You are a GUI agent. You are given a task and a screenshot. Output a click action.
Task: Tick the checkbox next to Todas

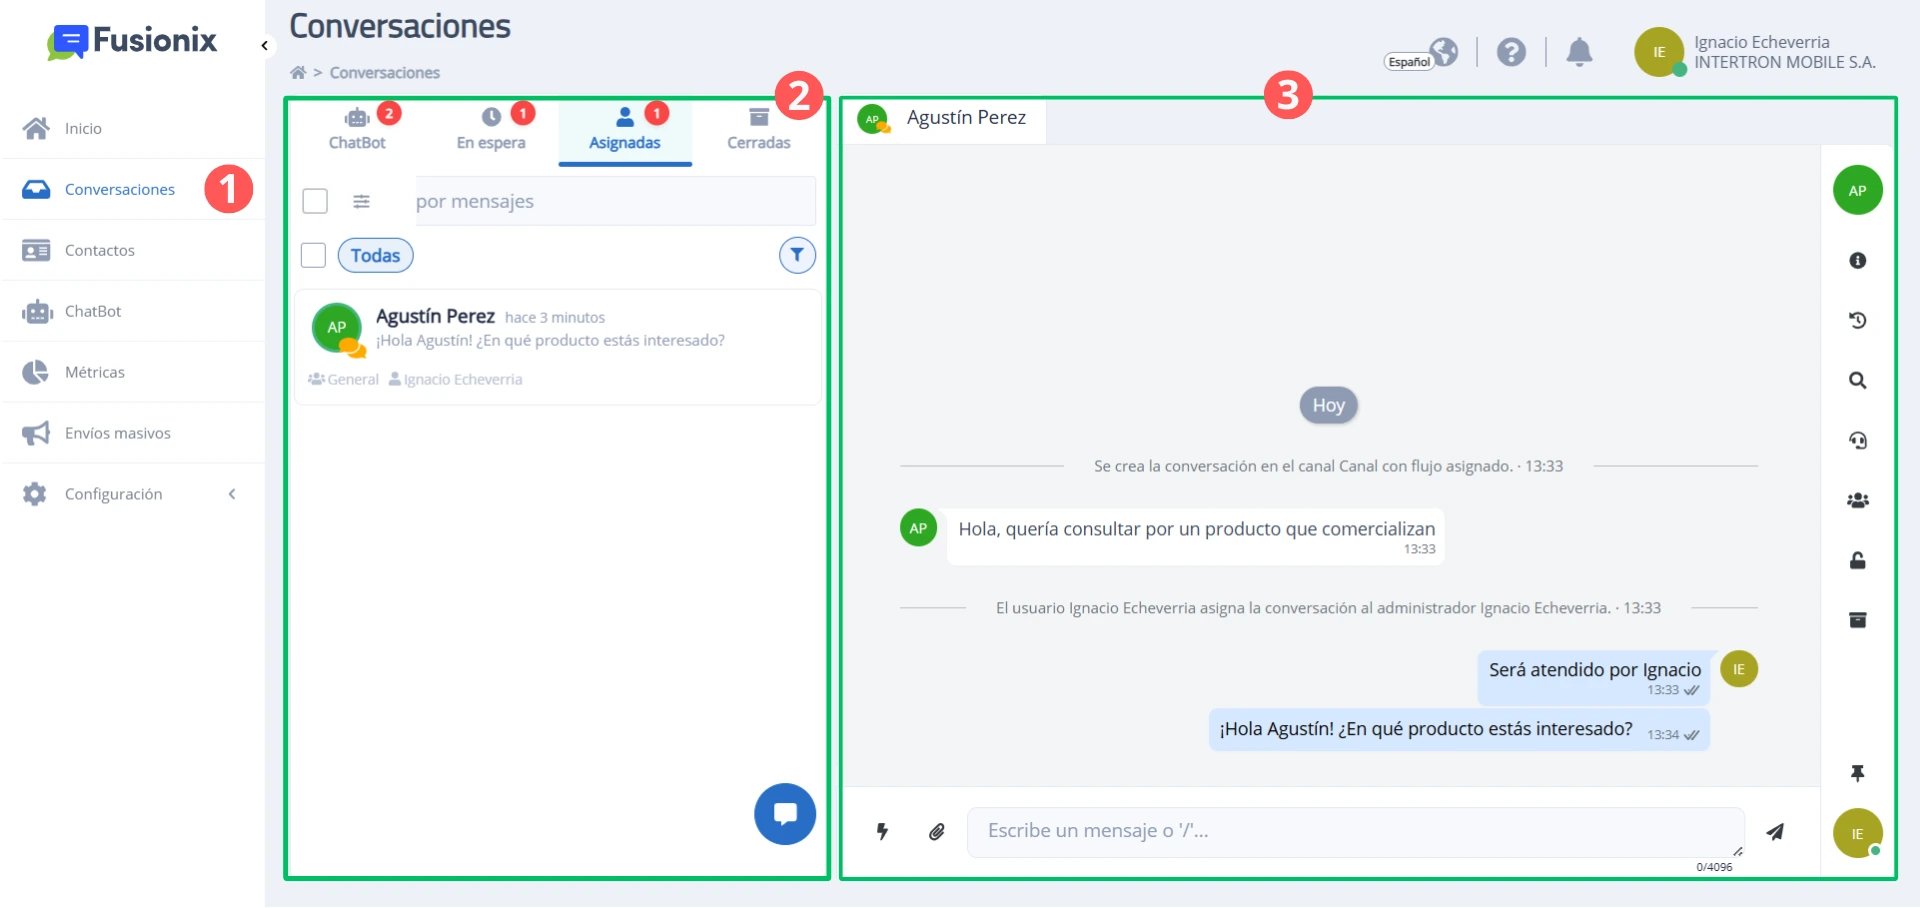[x=314, y=255]
